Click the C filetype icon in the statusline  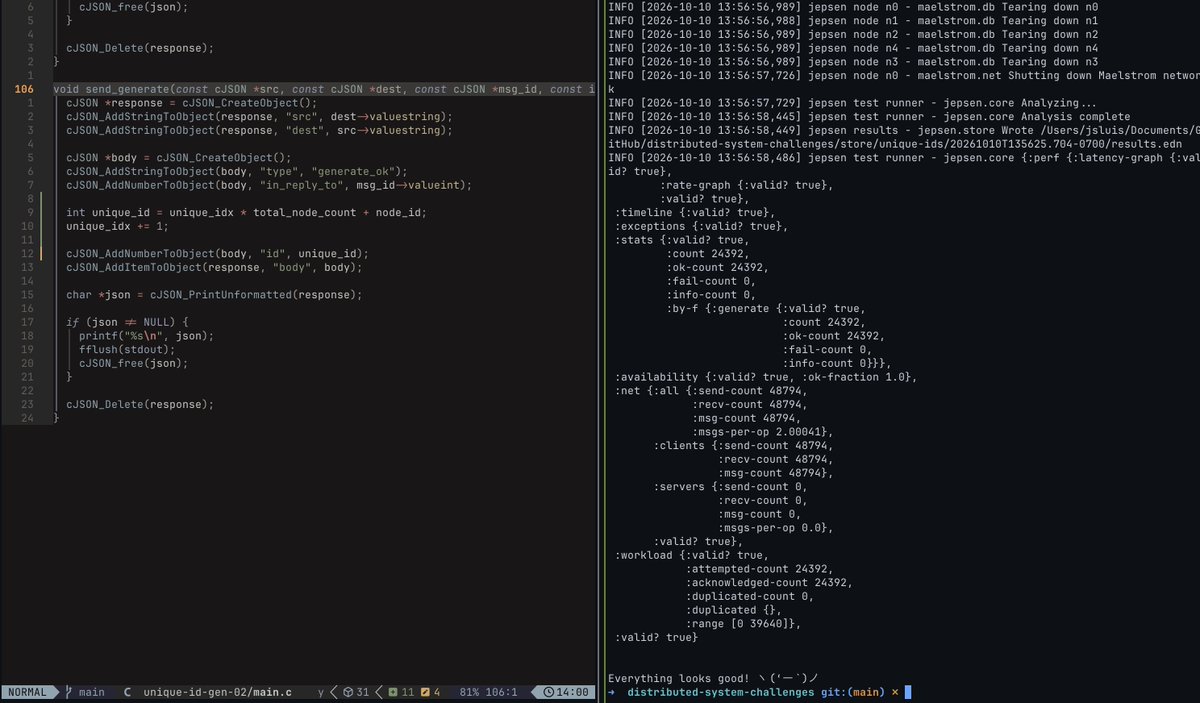click(x=128, y=692)
